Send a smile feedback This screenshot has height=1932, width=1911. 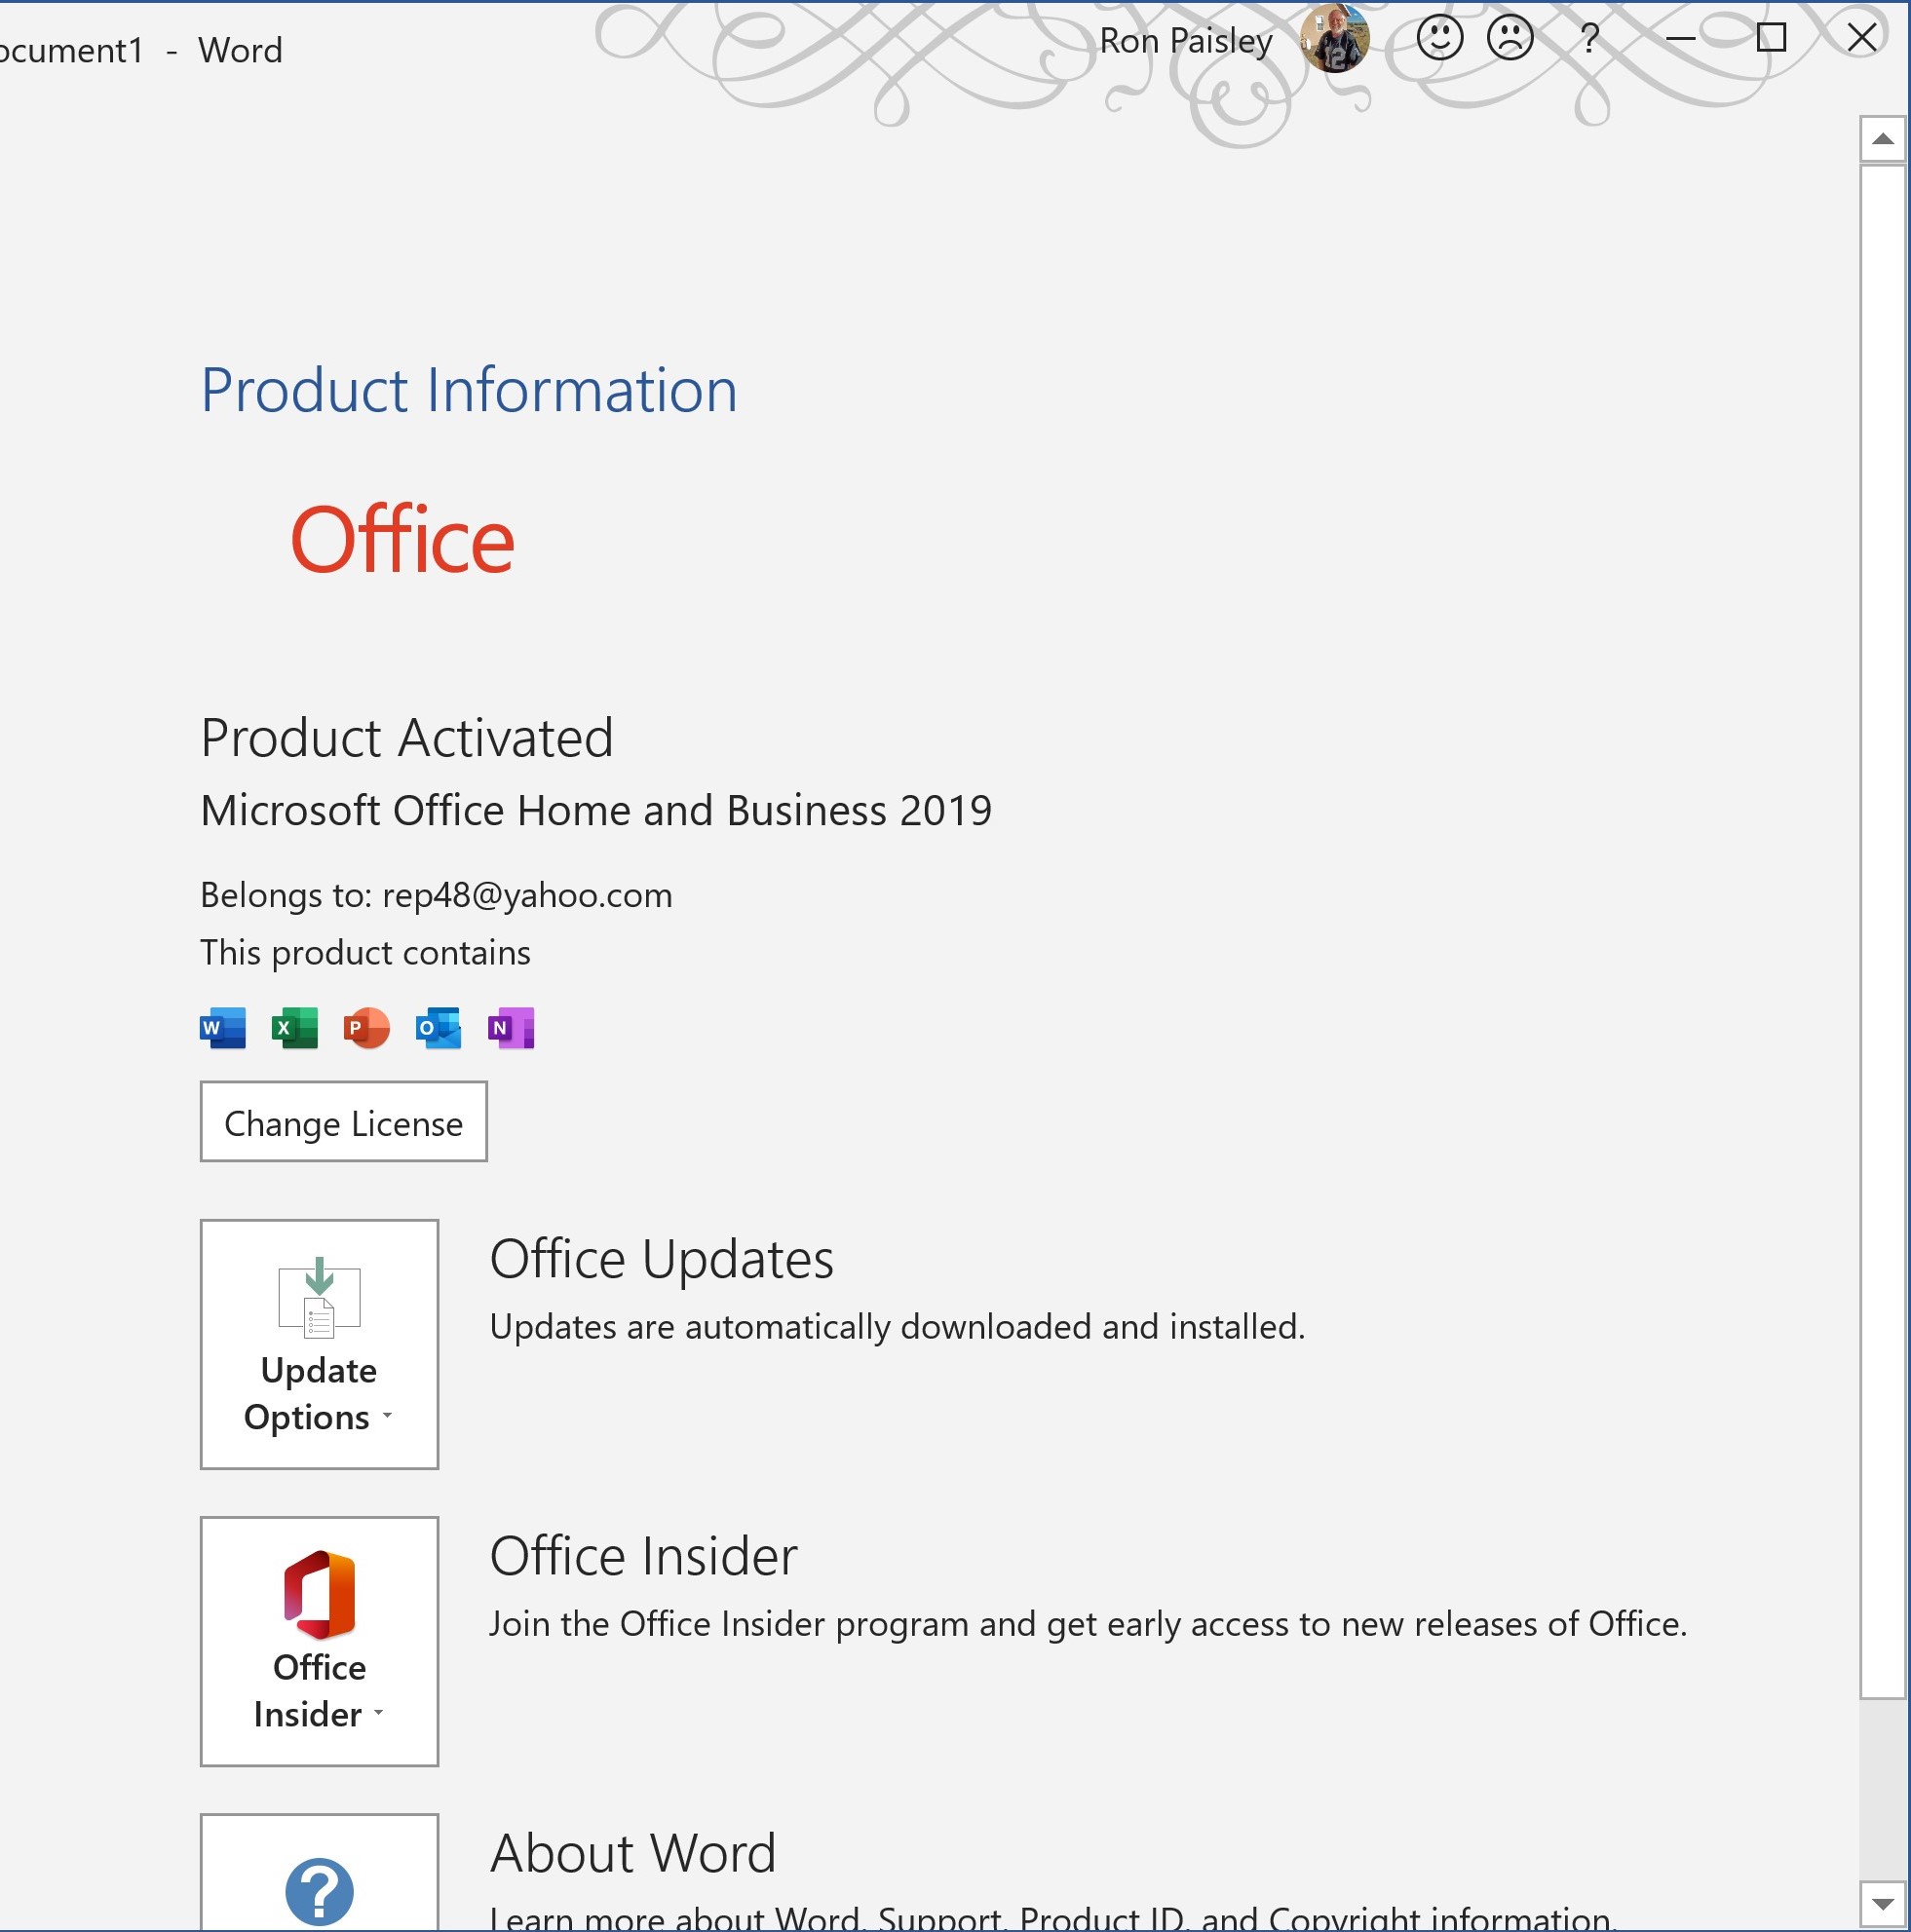pyautogui.click(x=1439, y=39)
